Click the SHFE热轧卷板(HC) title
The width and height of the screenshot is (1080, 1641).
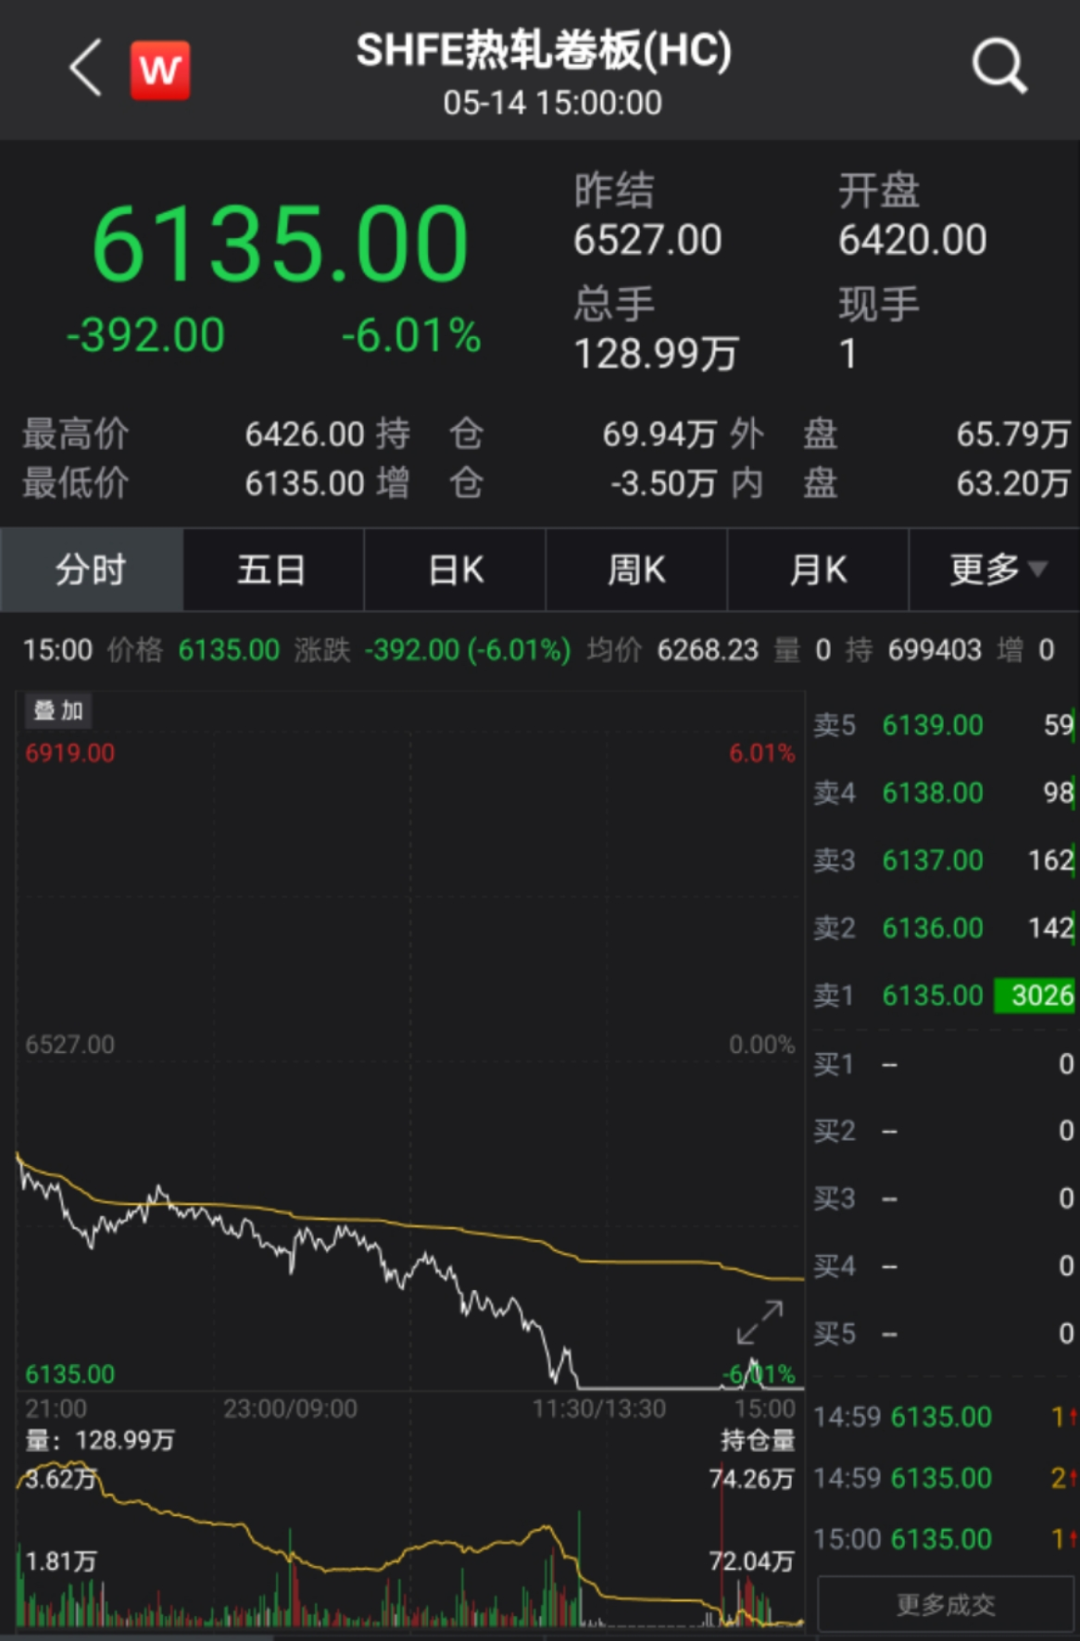(x=544, y=50)
